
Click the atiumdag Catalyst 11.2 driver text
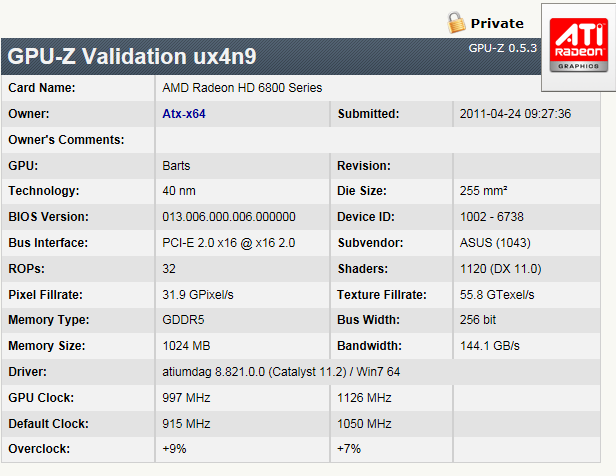[281, 372]
